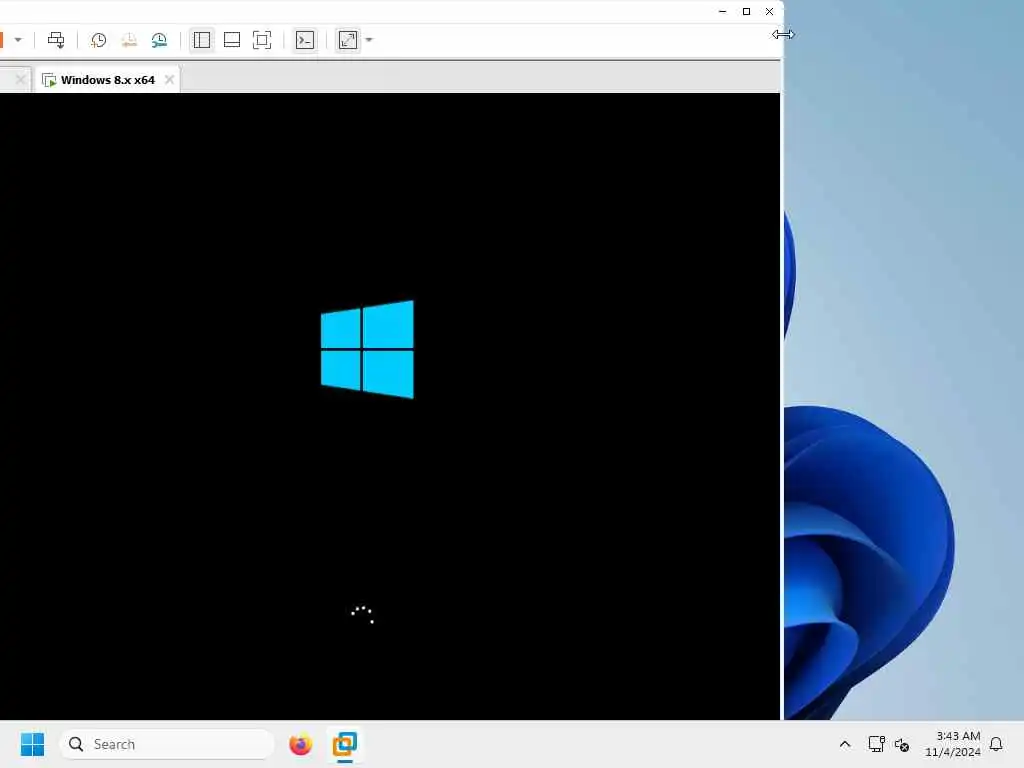
Task: Select the VMware Workstation taskbar icon
Action: click(x=345, y=744)
